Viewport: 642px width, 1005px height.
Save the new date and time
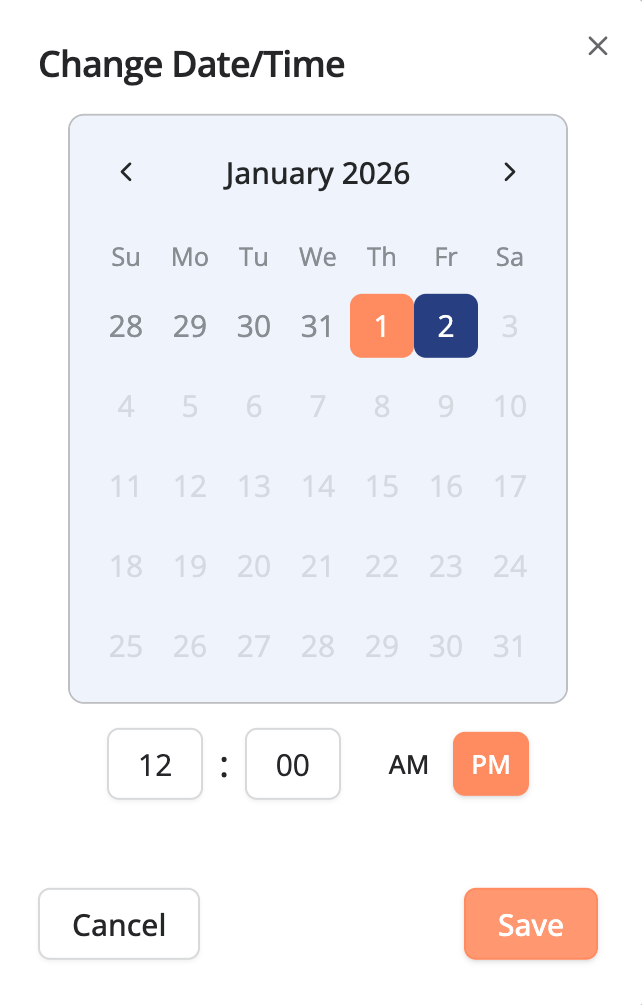531,924
